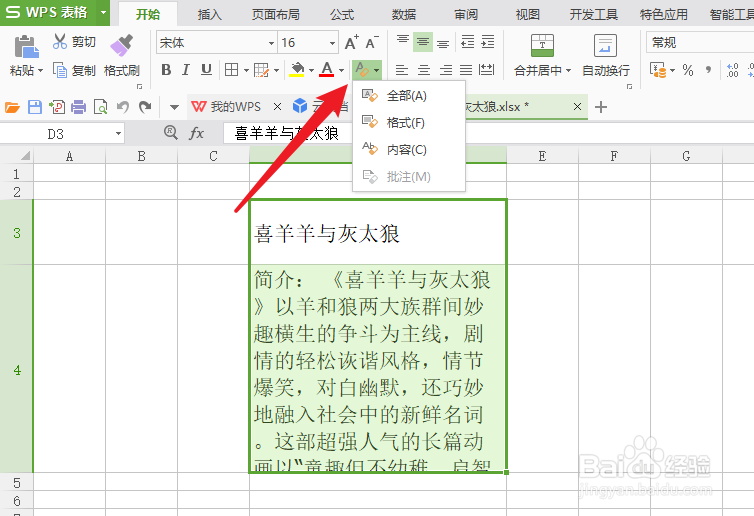
Task: Open the WPS 表格 application menu arrow
Action: tap(103, 13)
